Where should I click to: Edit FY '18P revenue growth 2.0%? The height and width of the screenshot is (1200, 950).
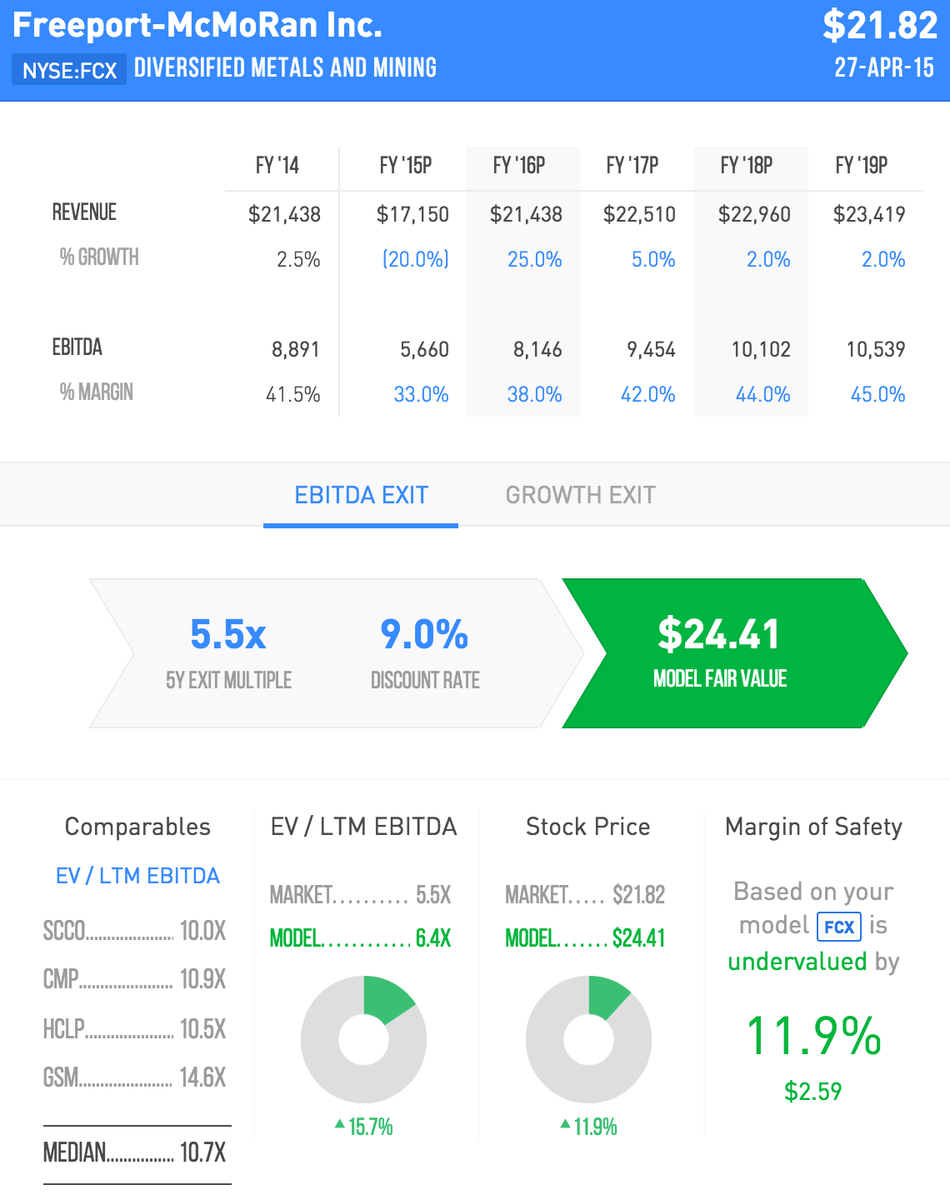coord(768,260)
